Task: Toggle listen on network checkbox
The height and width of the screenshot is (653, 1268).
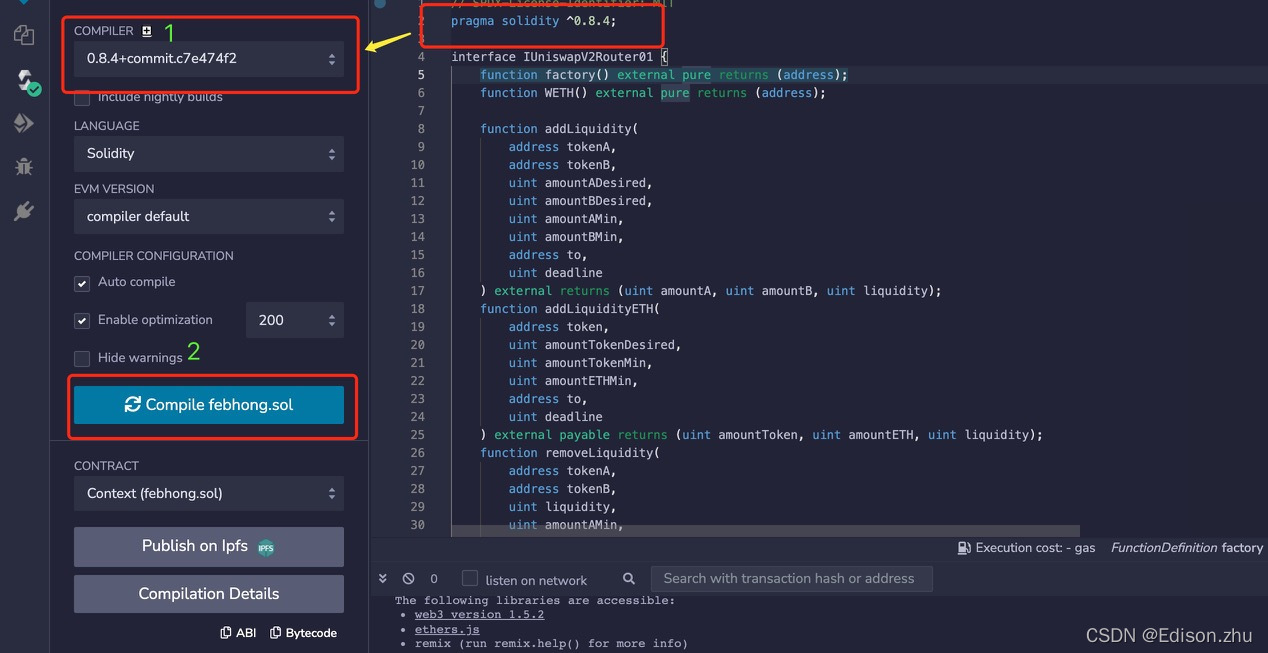Action: [x=470, y=579]
